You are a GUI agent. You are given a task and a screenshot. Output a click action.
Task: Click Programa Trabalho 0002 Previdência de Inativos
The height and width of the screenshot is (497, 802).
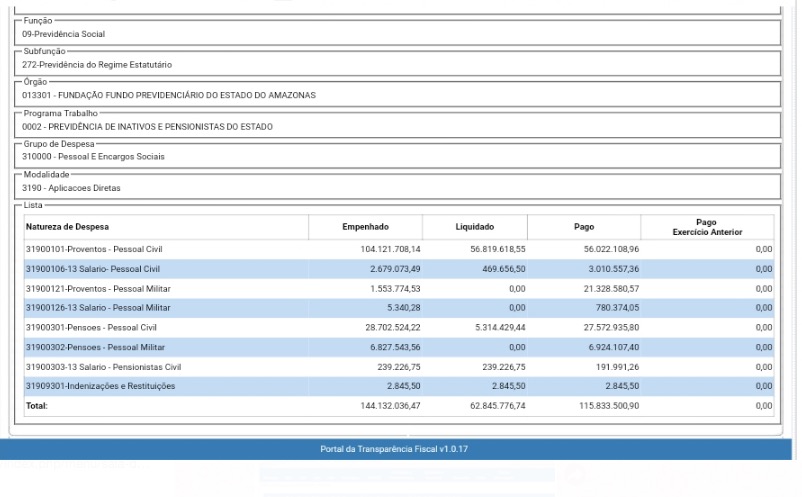coord(147,127)
